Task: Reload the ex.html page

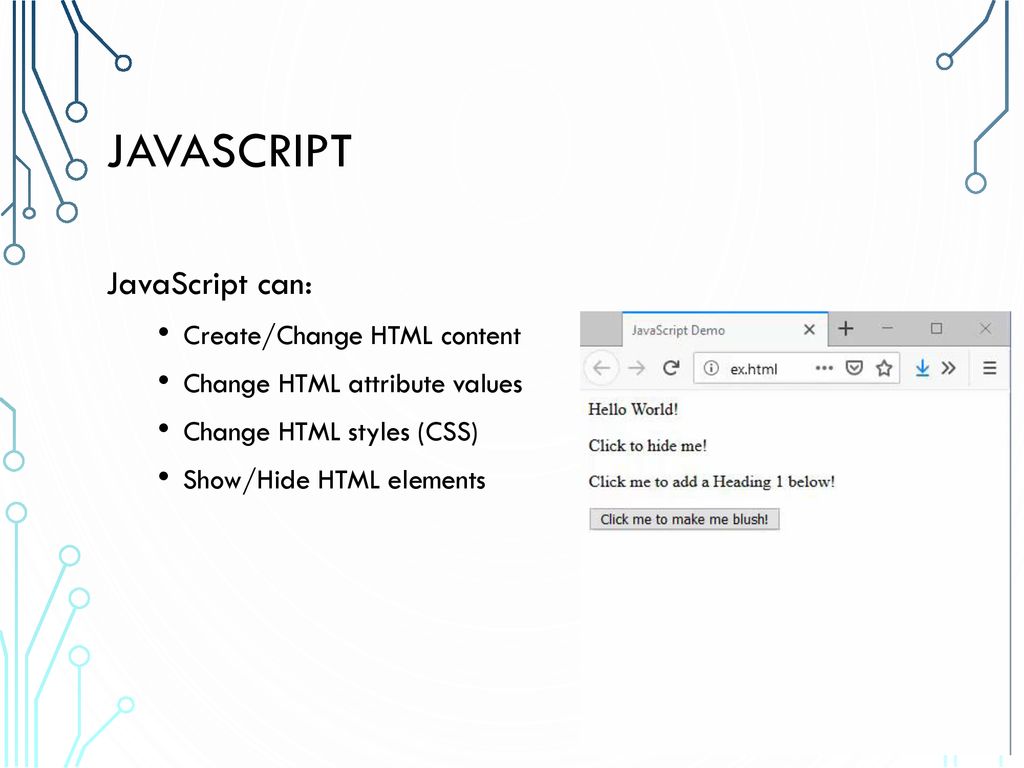Action: coord(671,368)
